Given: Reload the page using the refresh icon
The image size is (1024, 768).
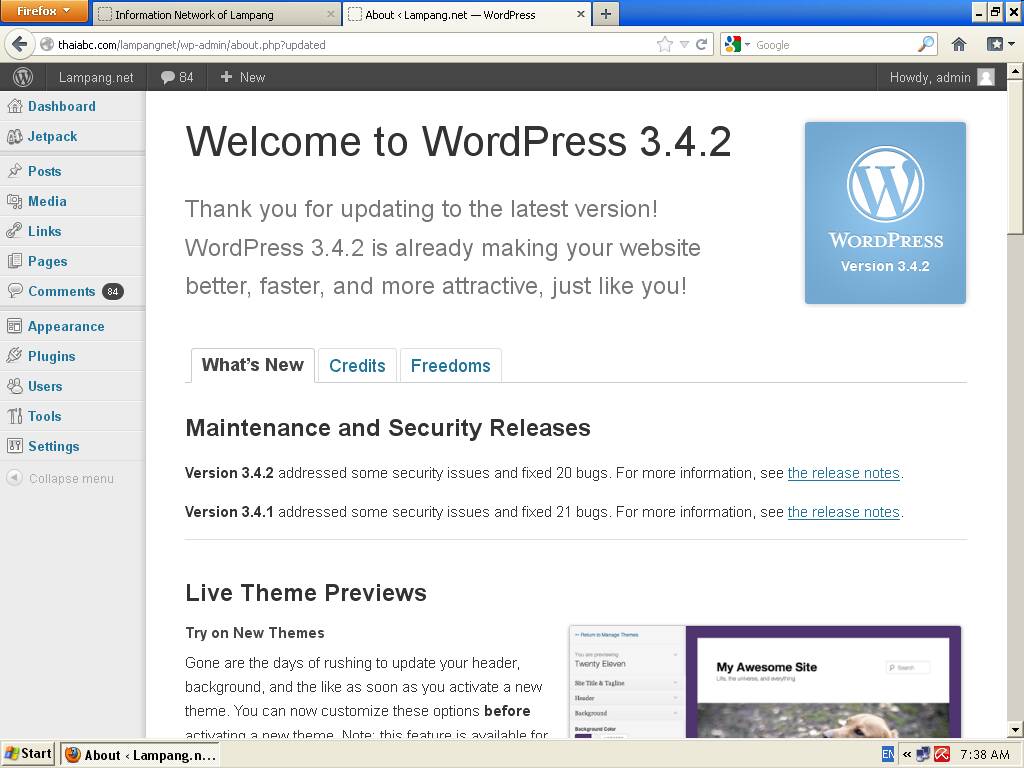Looking at the screenshot, I should 701,44.
